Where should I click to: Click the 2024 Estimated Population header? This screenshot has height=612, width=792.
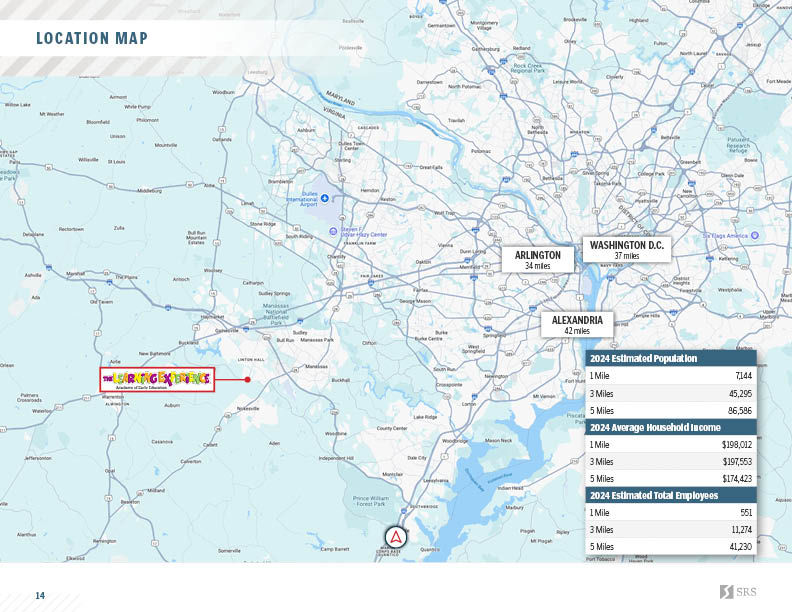click(x=671, y=359)
